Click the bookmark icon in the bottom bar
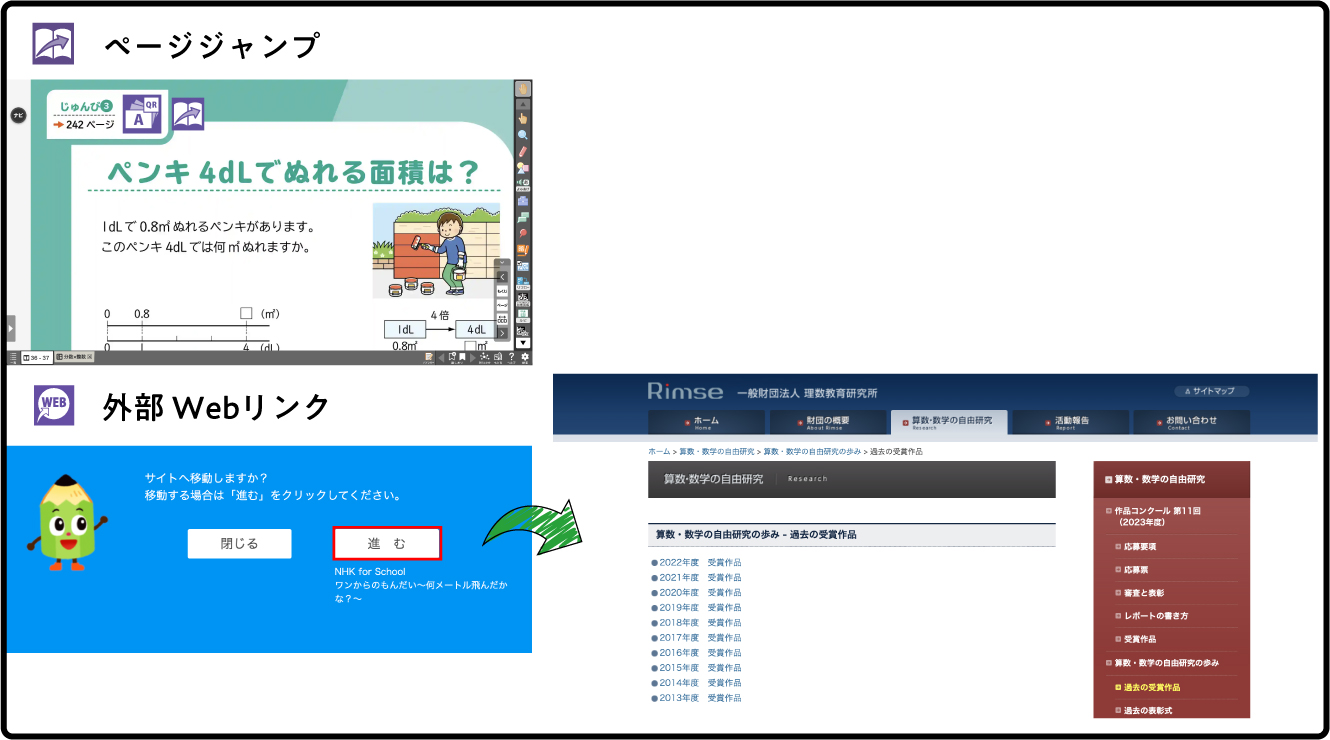The image size is (1330, 740). (462, 357)
